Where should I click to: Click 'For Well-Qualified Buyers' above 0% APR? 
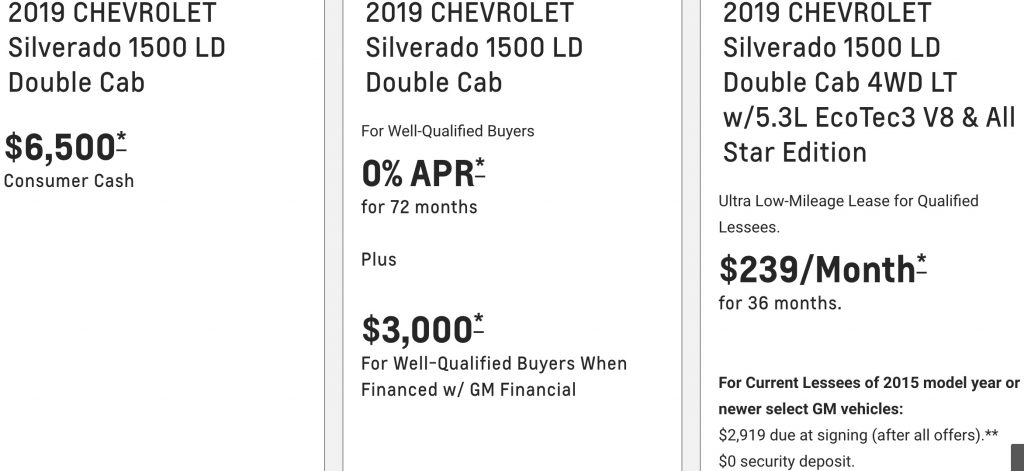[447, 131]
